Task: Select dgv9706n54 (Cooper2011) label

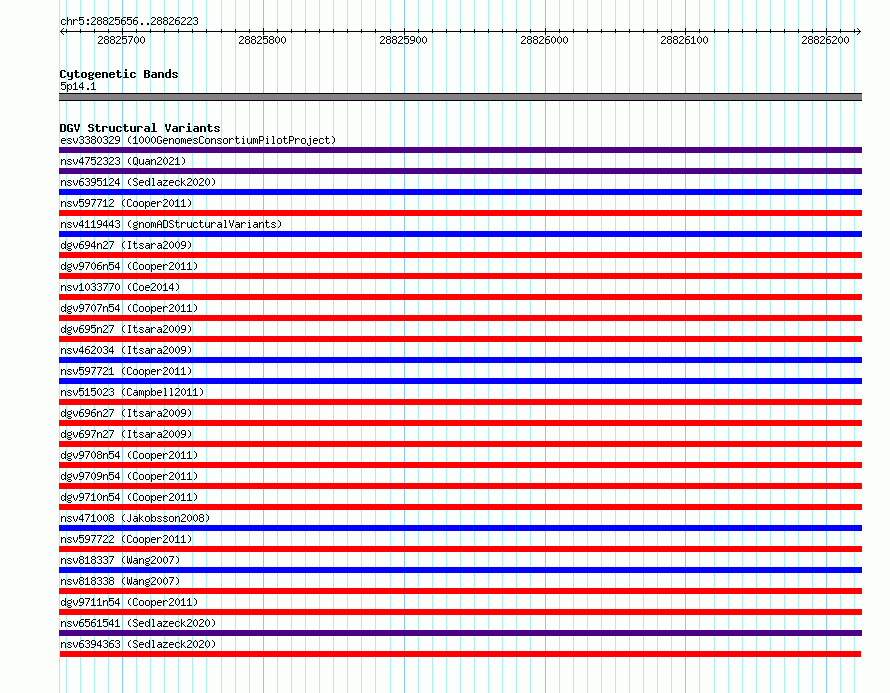Action: click(129, 266)
